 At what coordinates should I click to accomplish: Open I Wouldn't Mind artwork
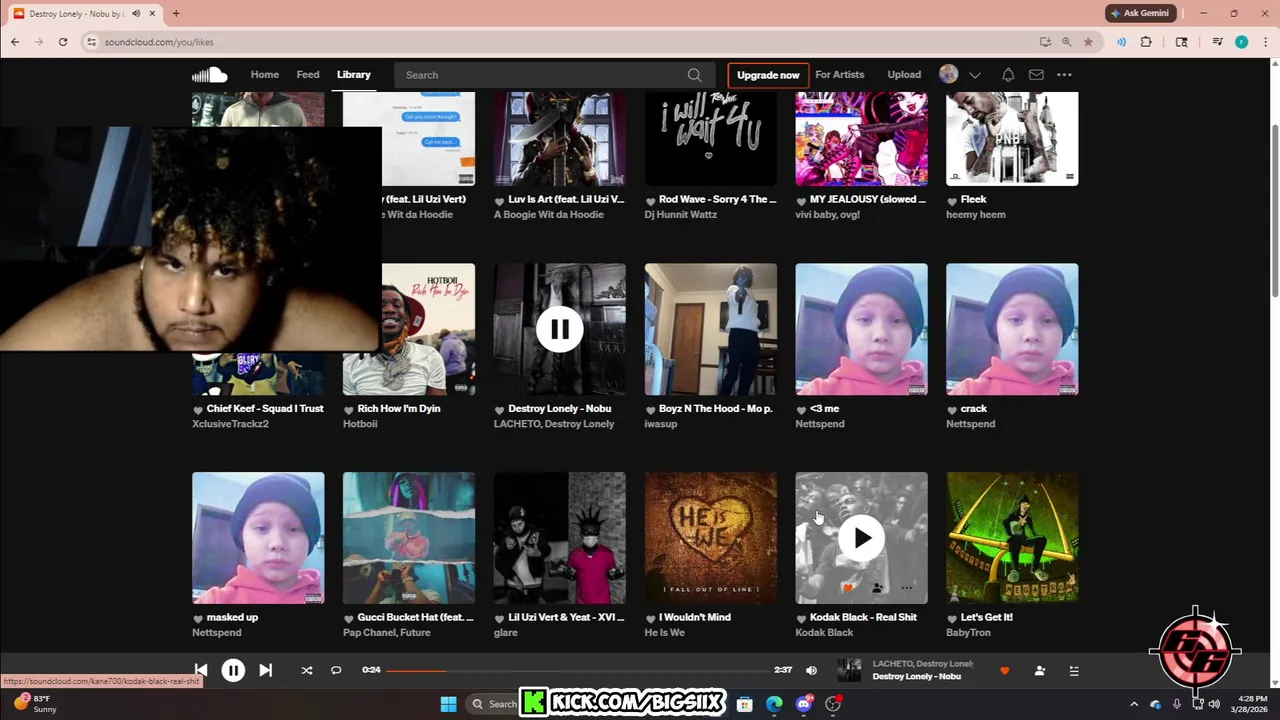[x=710, y=538]
